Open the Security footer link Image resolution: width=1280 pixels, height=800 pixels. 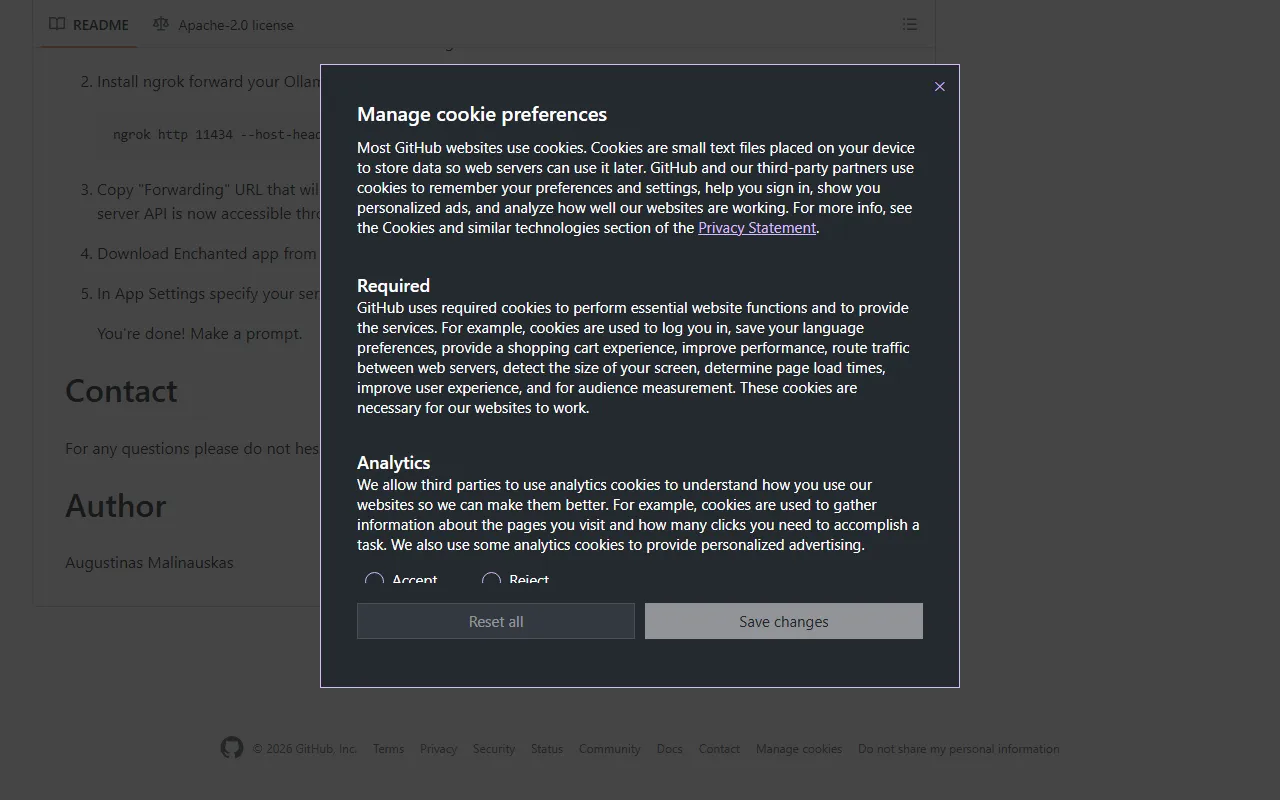[x=494, y=749]
